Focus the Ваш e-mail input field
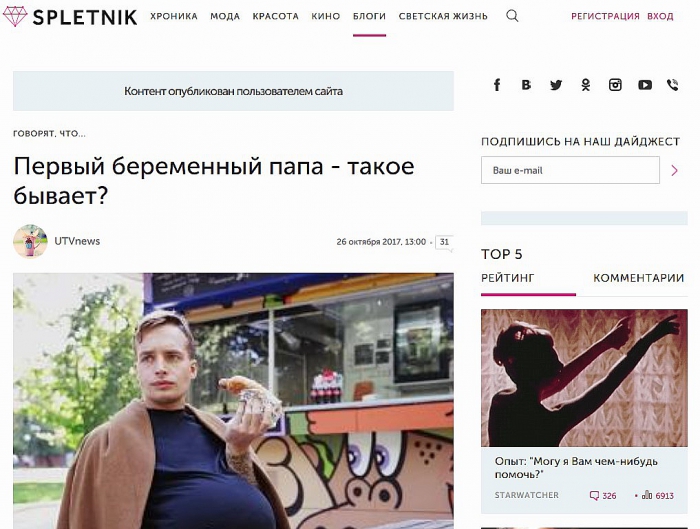Screen dimensions: 700x529 point(570,170)
